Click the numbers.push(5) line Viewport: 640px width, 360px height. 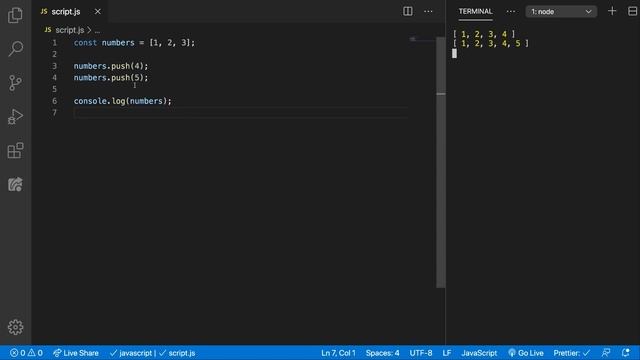click(x=111, y=78)
